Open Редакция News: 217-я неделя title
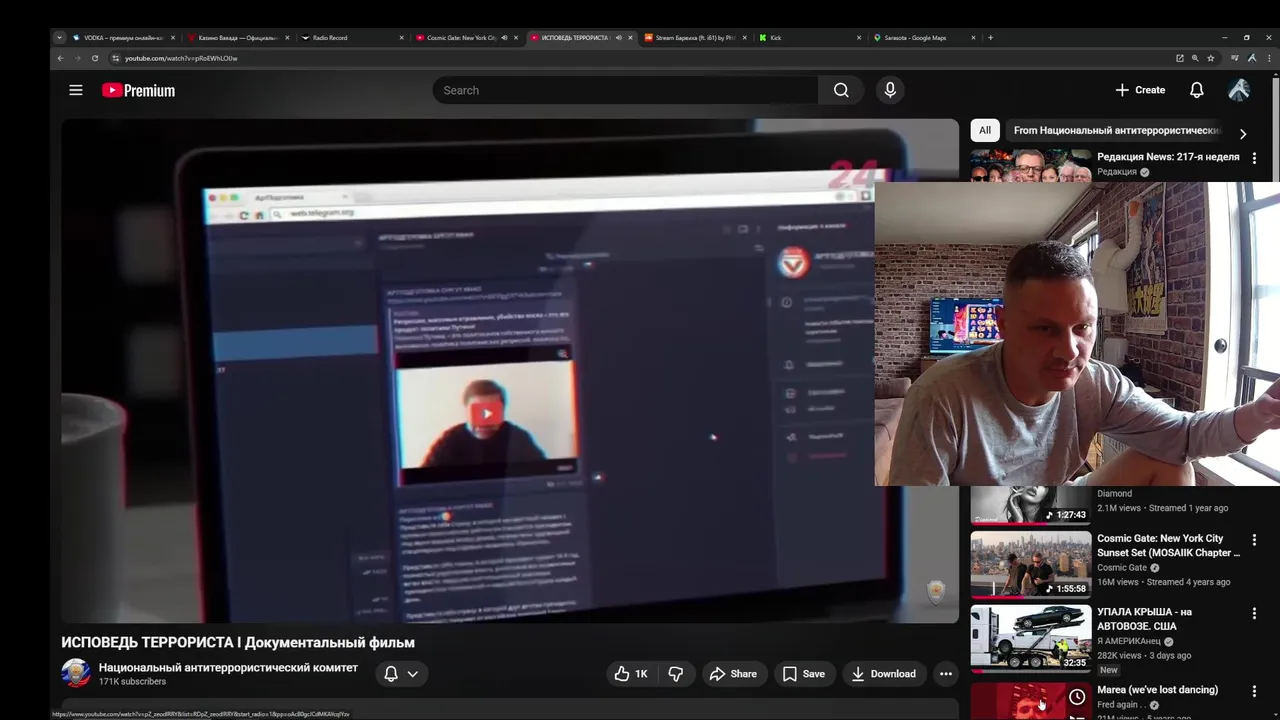 (x=1168, y=157)
